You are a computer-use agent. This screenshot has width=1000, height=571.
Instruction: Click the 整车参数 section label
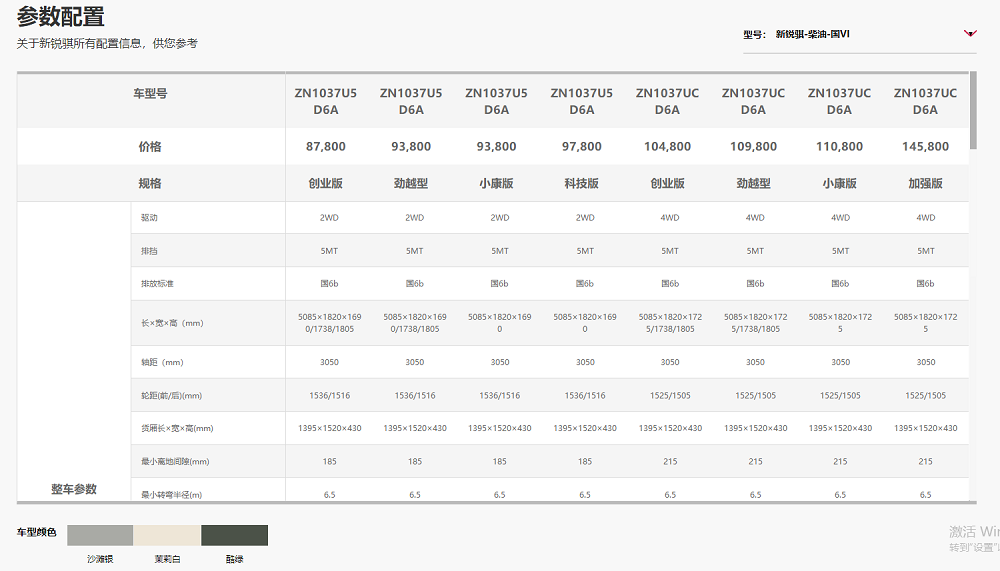(74, 489)
